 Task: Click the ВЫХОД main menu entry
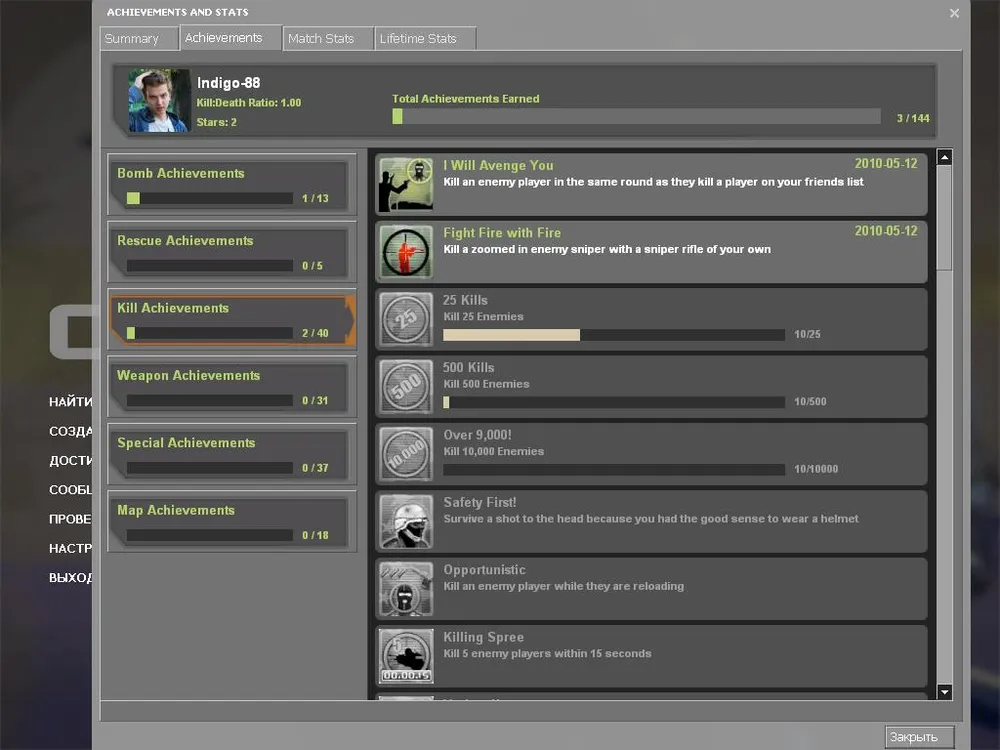coord(71,578)
